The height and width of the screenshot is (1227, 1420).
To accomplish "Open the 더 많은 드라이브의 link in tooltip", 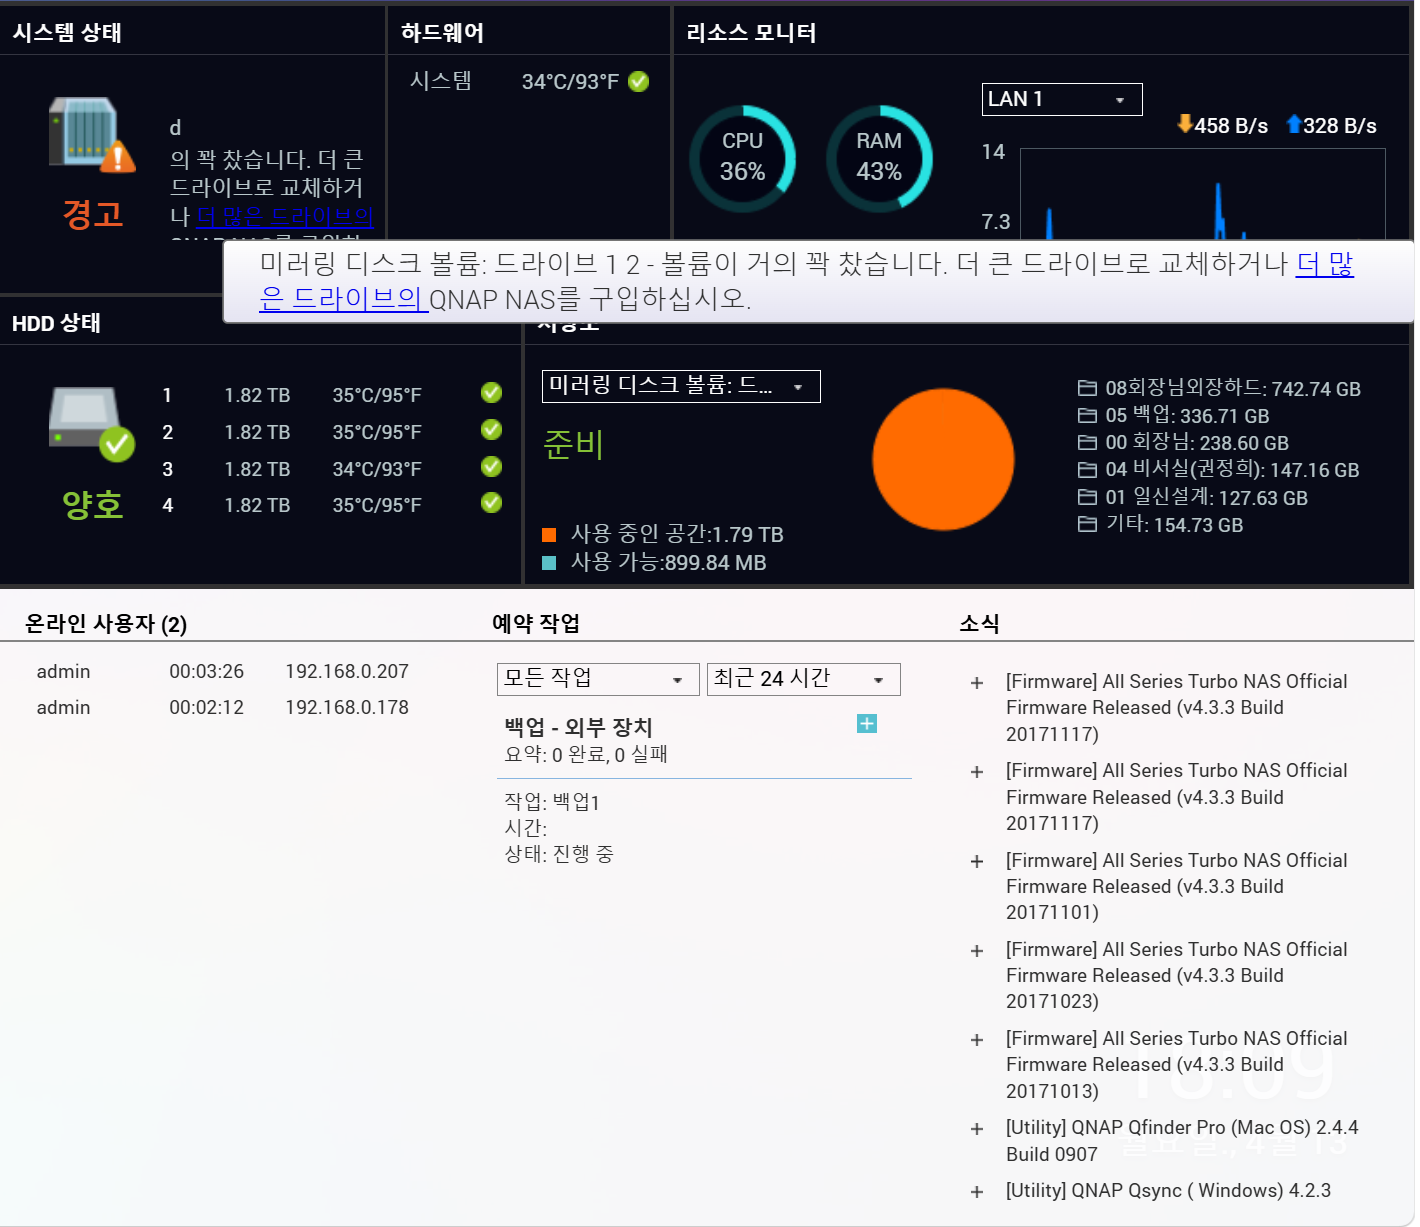I will [1325, 264].
